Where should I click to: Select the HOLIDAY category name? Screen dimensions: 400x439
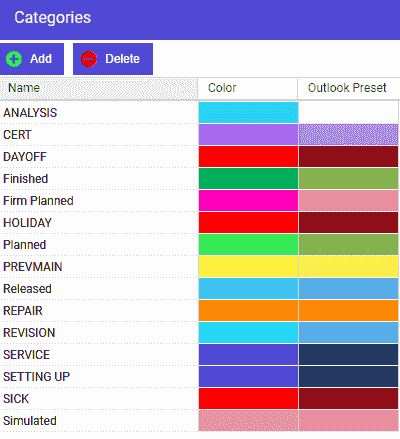click(27, 223)
